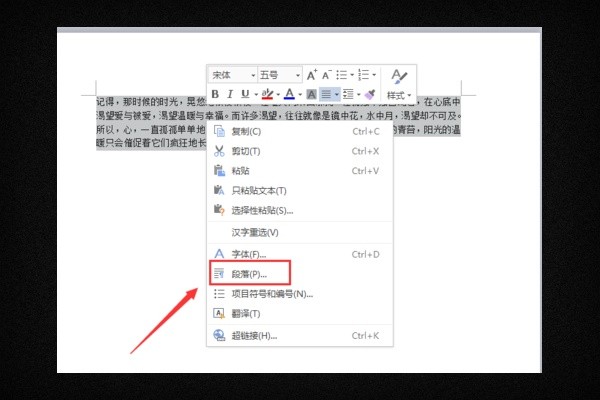Click the 样式 style brush icon

coord(399,76)
